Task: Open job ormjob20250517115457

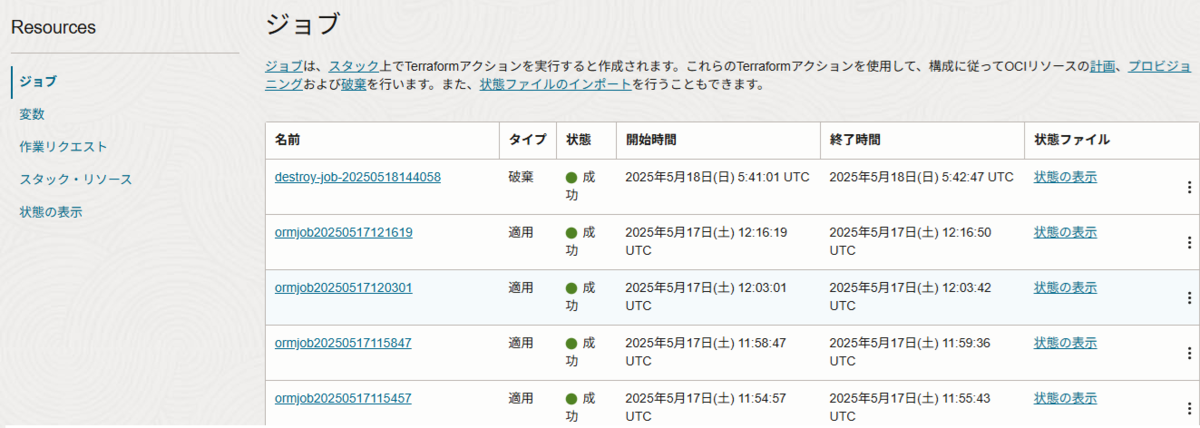Action: pos(343,398)
